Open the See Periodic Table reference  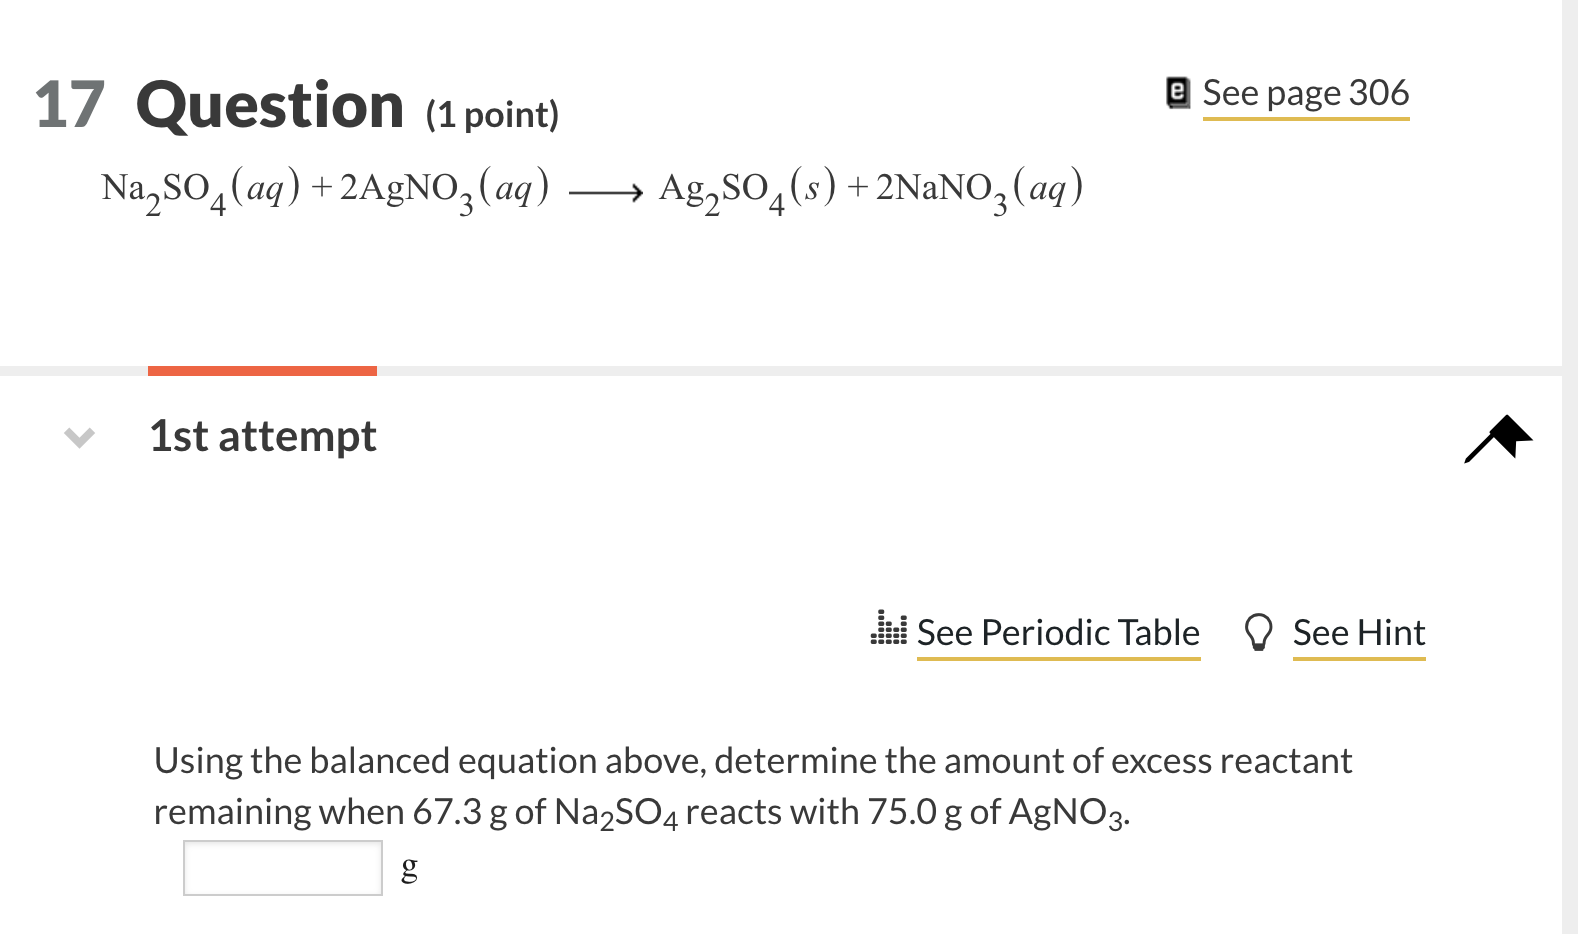pyautogui.click(x=1057, y=632)
